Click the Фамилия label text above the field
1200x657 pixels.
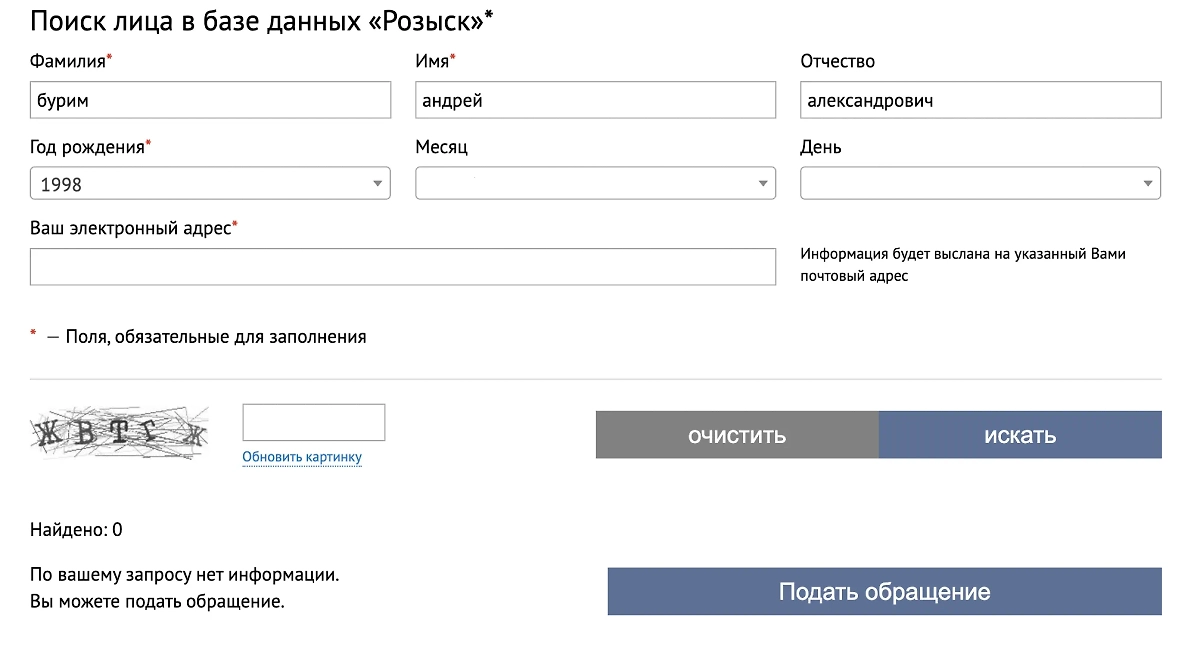(x=69, y=61)
